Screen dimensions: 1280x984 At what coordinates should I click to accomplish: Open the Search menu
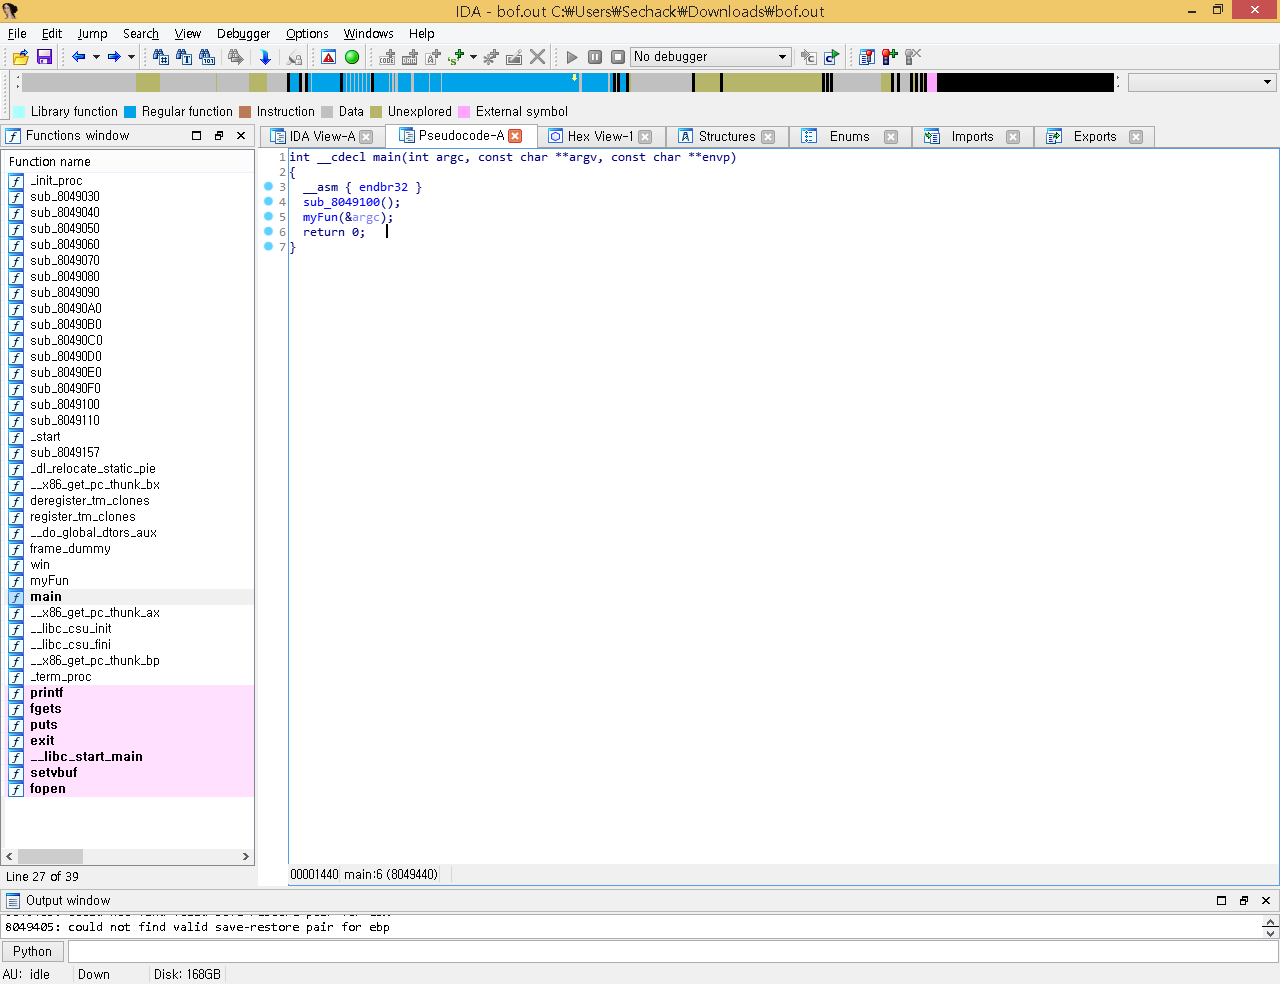[141, 33]
